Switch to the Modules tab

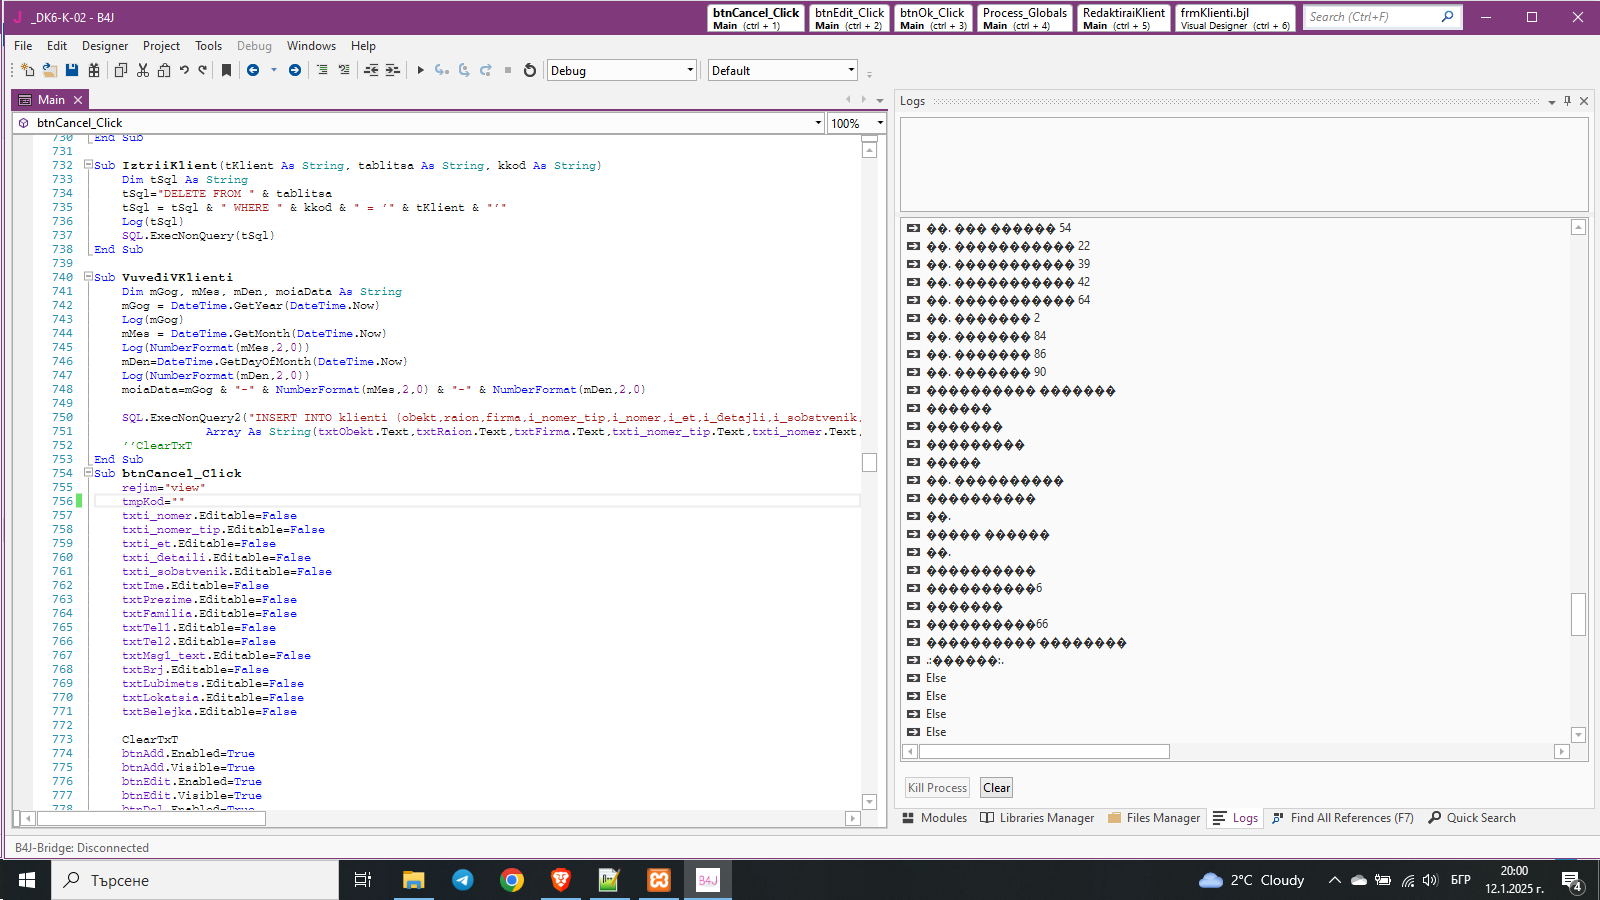[x=935, y=818]
